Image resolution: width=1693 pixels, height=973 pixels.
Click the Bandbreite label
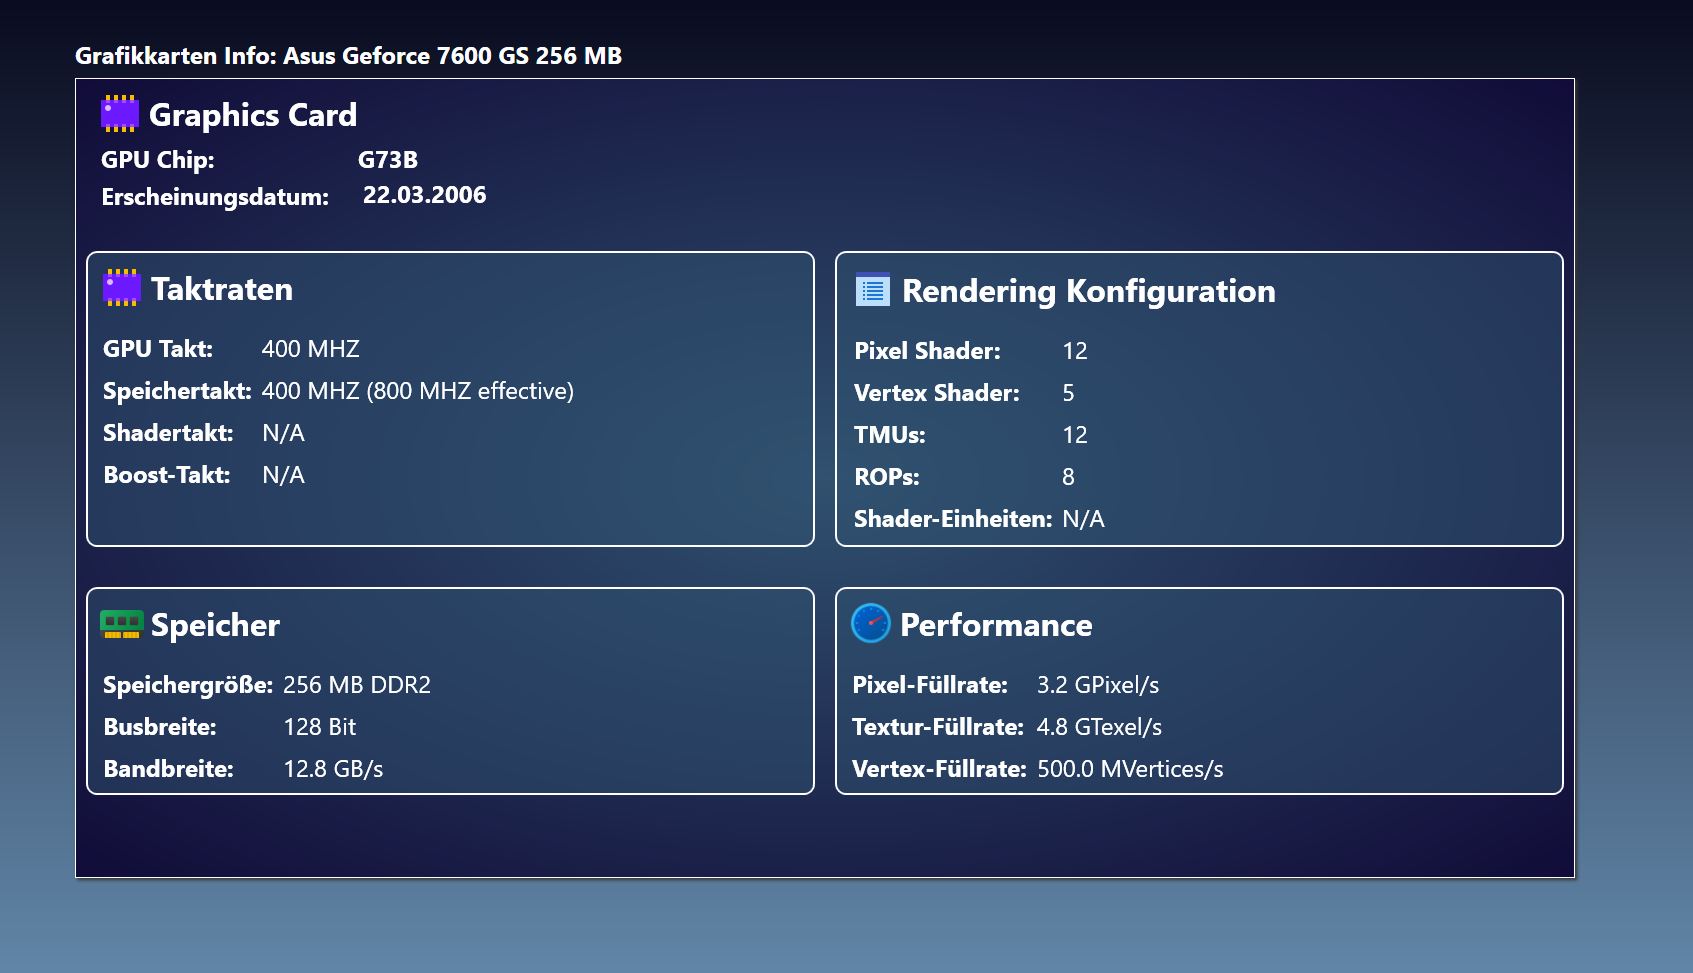pyautogui.click(x=168, y=769)
